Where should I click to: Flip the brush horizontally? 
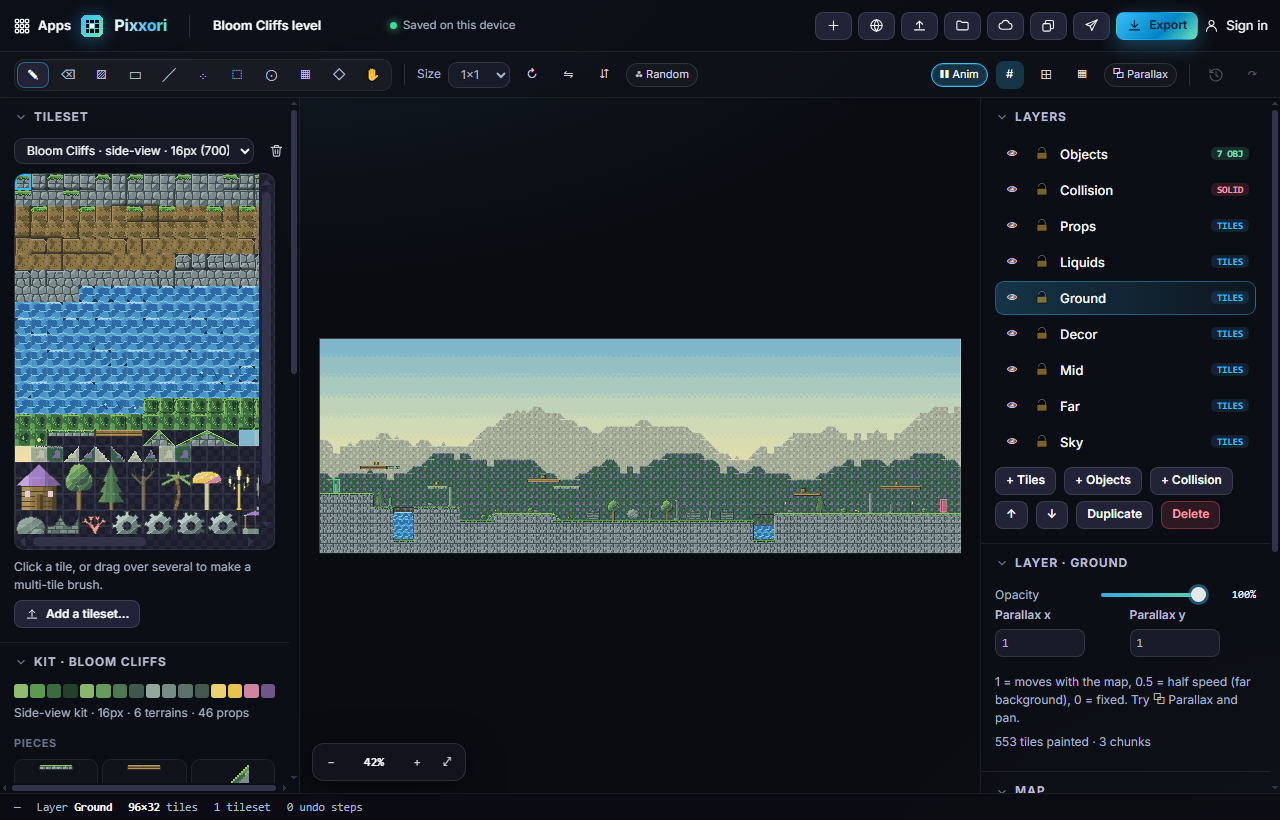coord(568,74)
